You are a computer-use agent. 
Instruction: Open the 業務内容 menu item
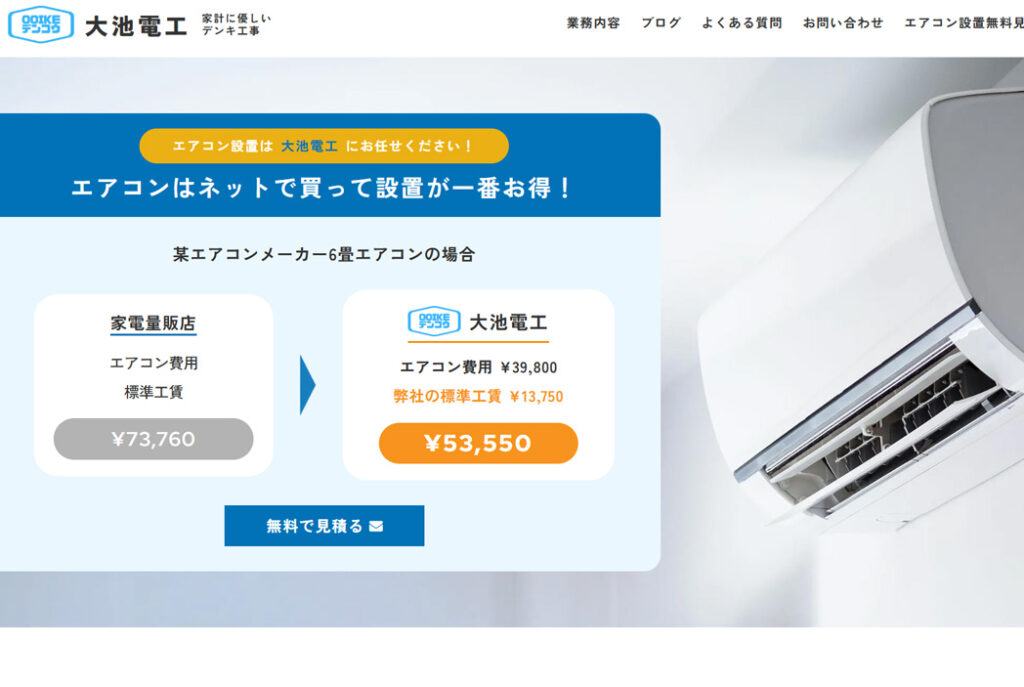(x=593, y=23)
